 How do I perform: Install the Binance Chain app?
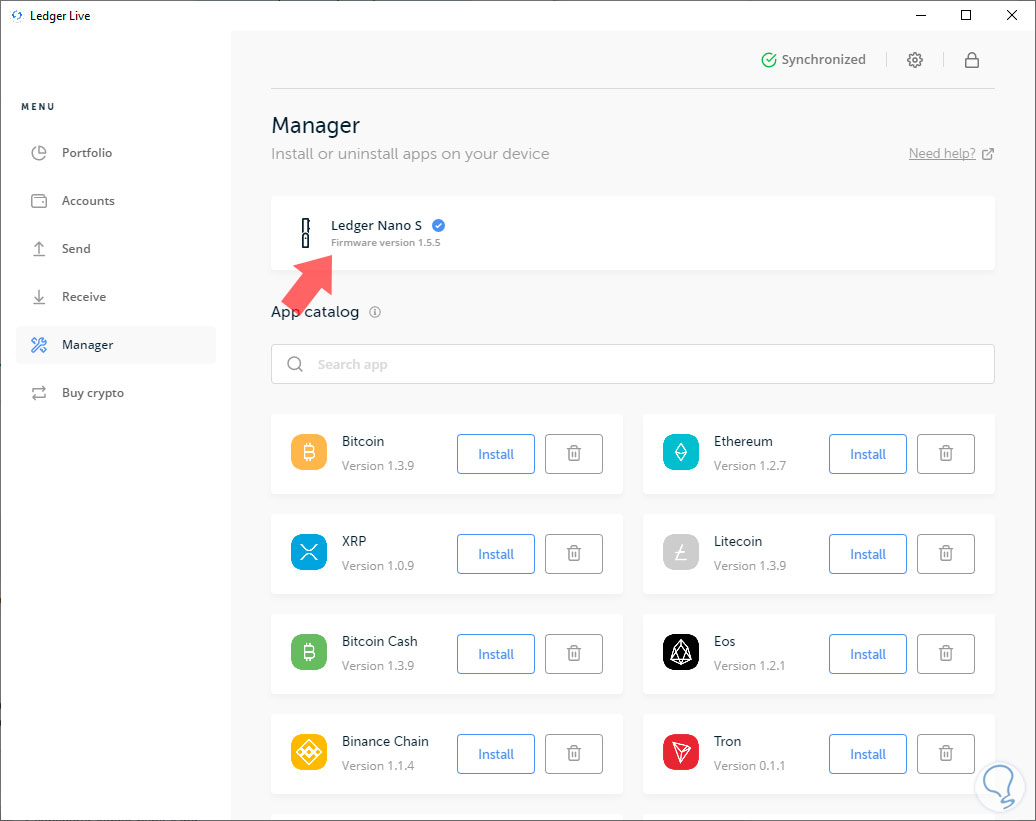(x=496, y=754)
